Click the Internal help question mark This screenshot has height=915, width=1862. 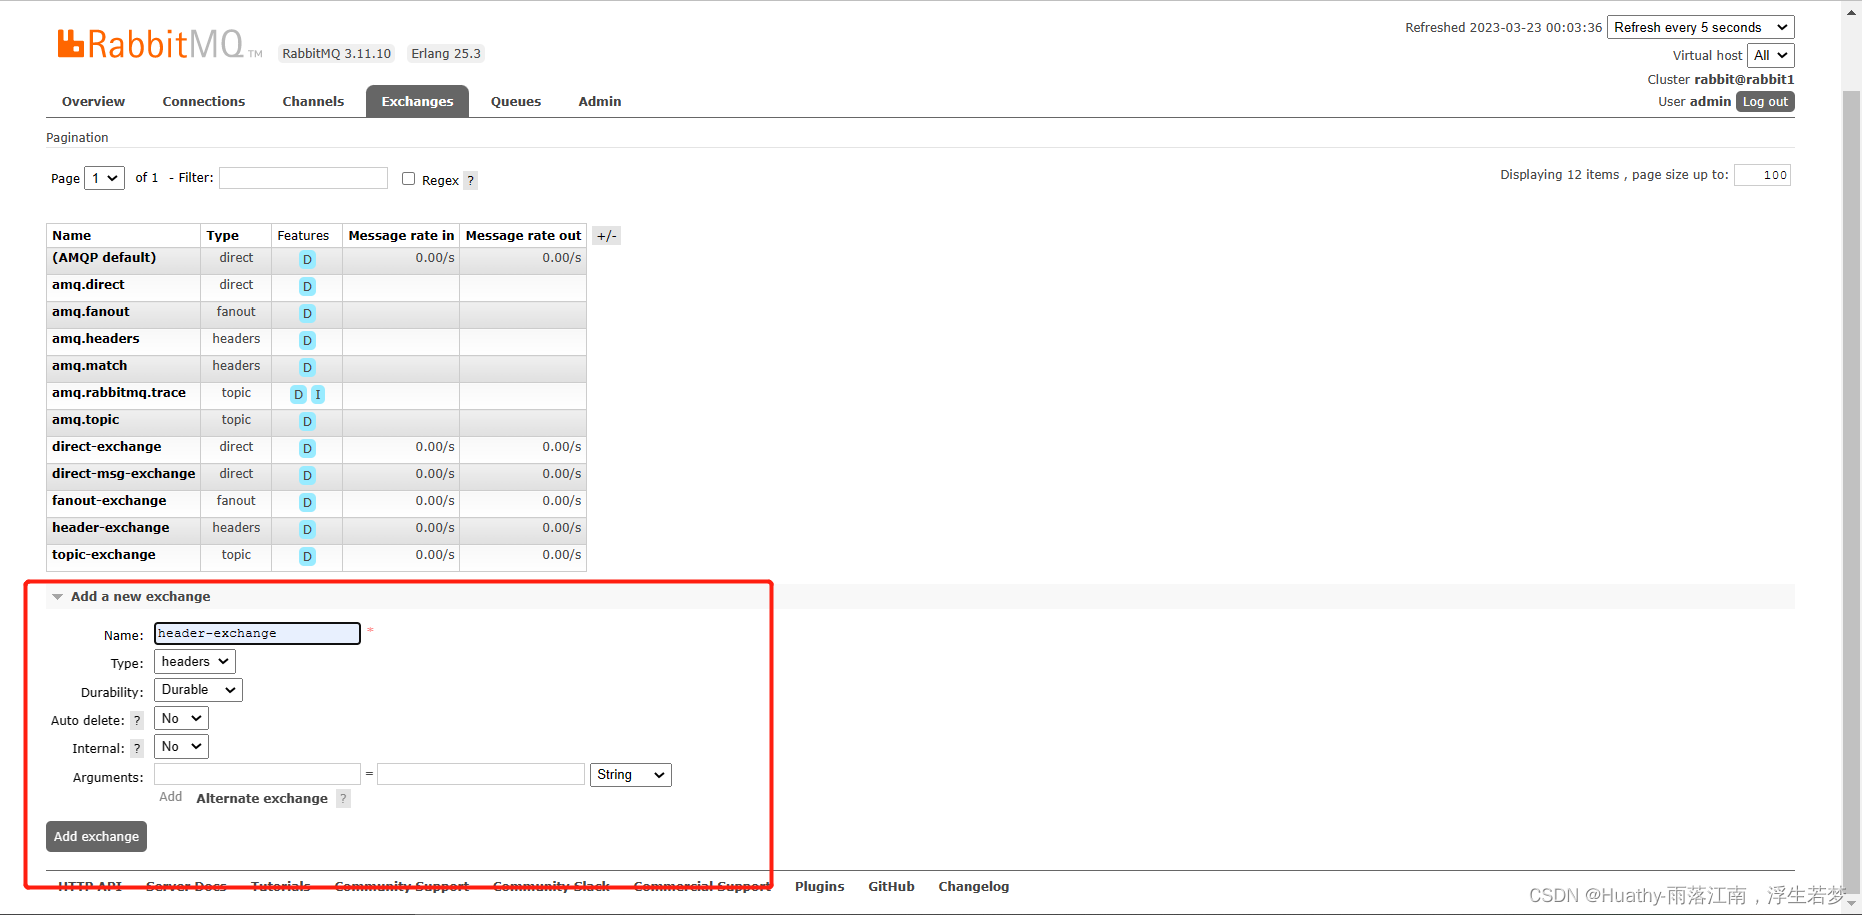pos(137,748)
